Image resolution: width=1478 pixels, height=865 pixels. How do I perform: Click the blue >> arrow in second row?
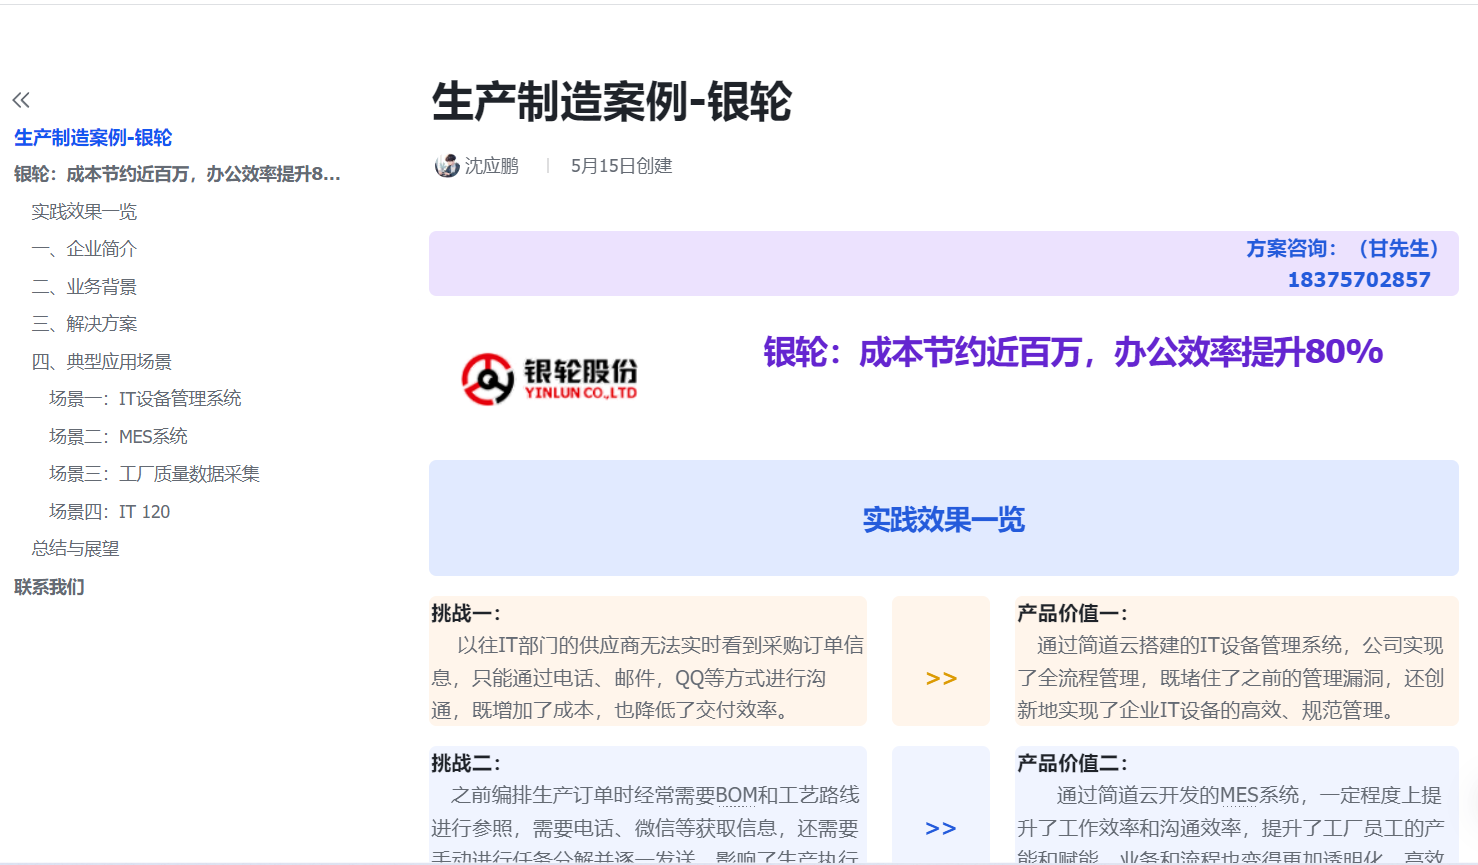[x=941, y=828]
